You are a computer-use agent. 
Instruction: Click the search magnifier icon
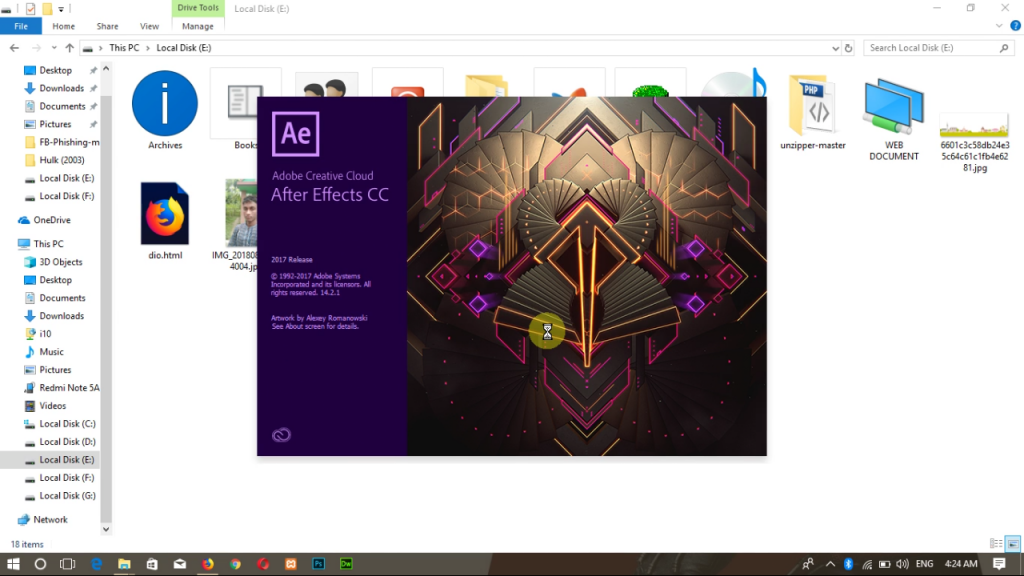(x=1004, y=48)
